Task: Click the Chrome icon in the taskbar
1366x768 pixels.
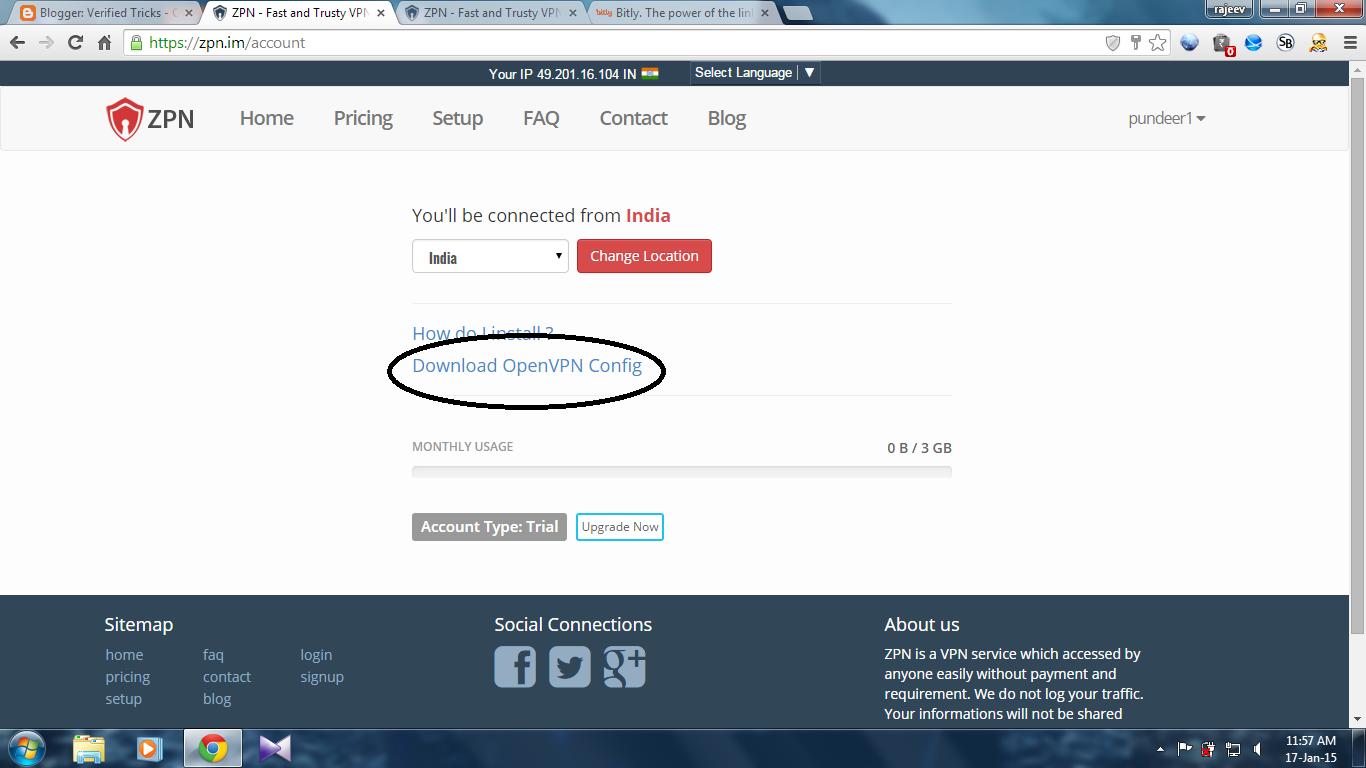Action: (212, 748)
